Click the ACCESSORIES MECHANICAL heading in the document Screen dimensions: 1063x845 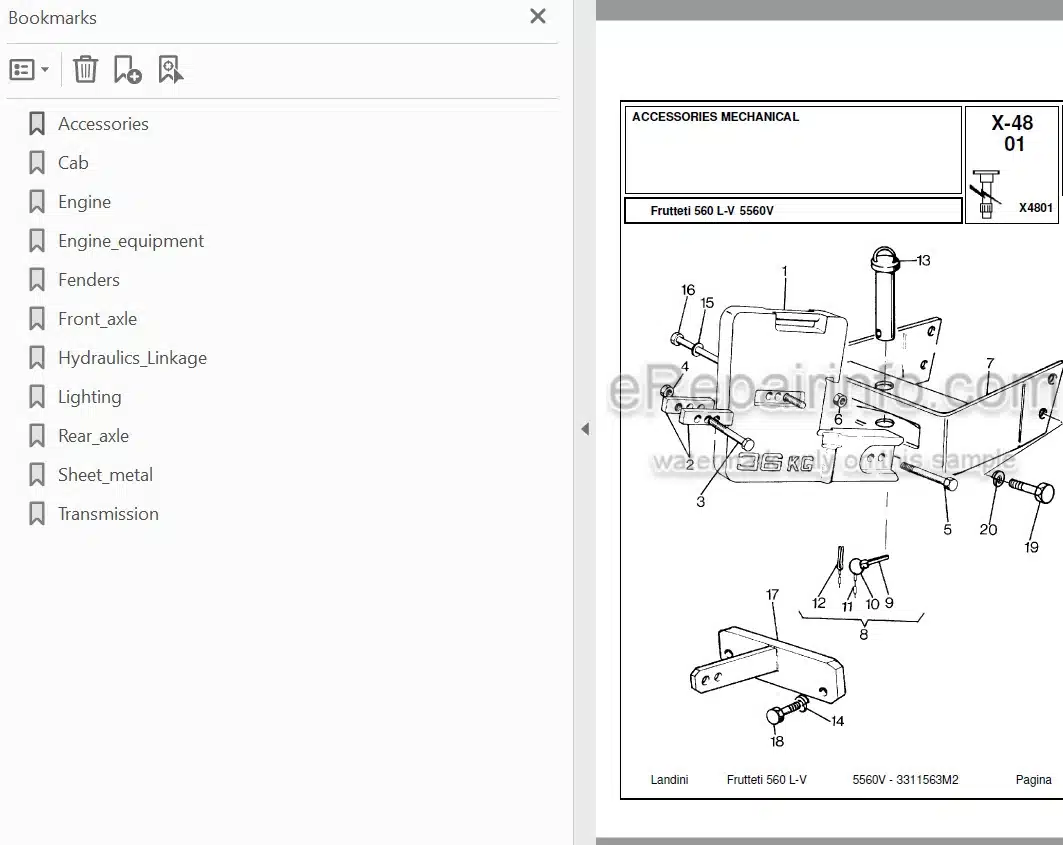point(715,117)
